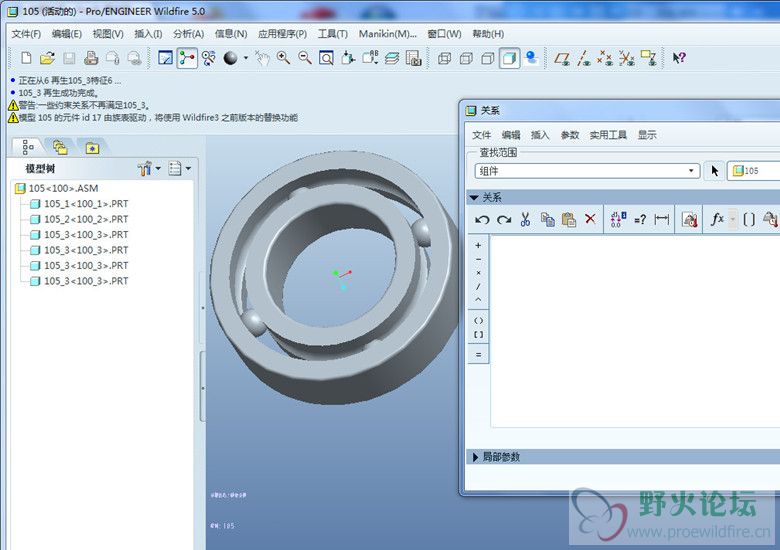Image resolution: width=780 pixels, height=550 pixels.
Task: Expand the 局部参数 section
Action: click(x=475, y=457)
